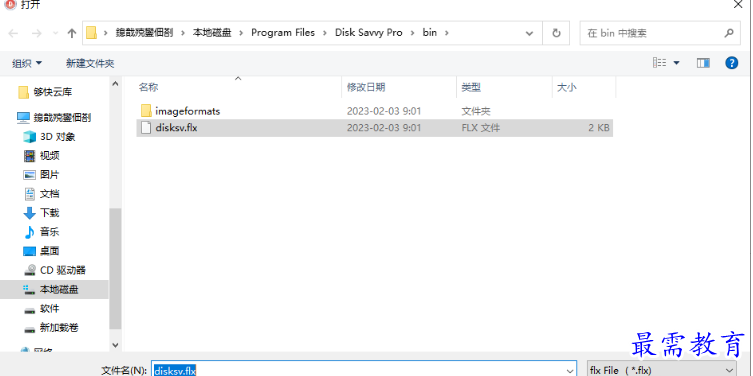Screen dimensions: 753x376
Task: Open the view options dropdown arrow
Action: pos(677,63)
